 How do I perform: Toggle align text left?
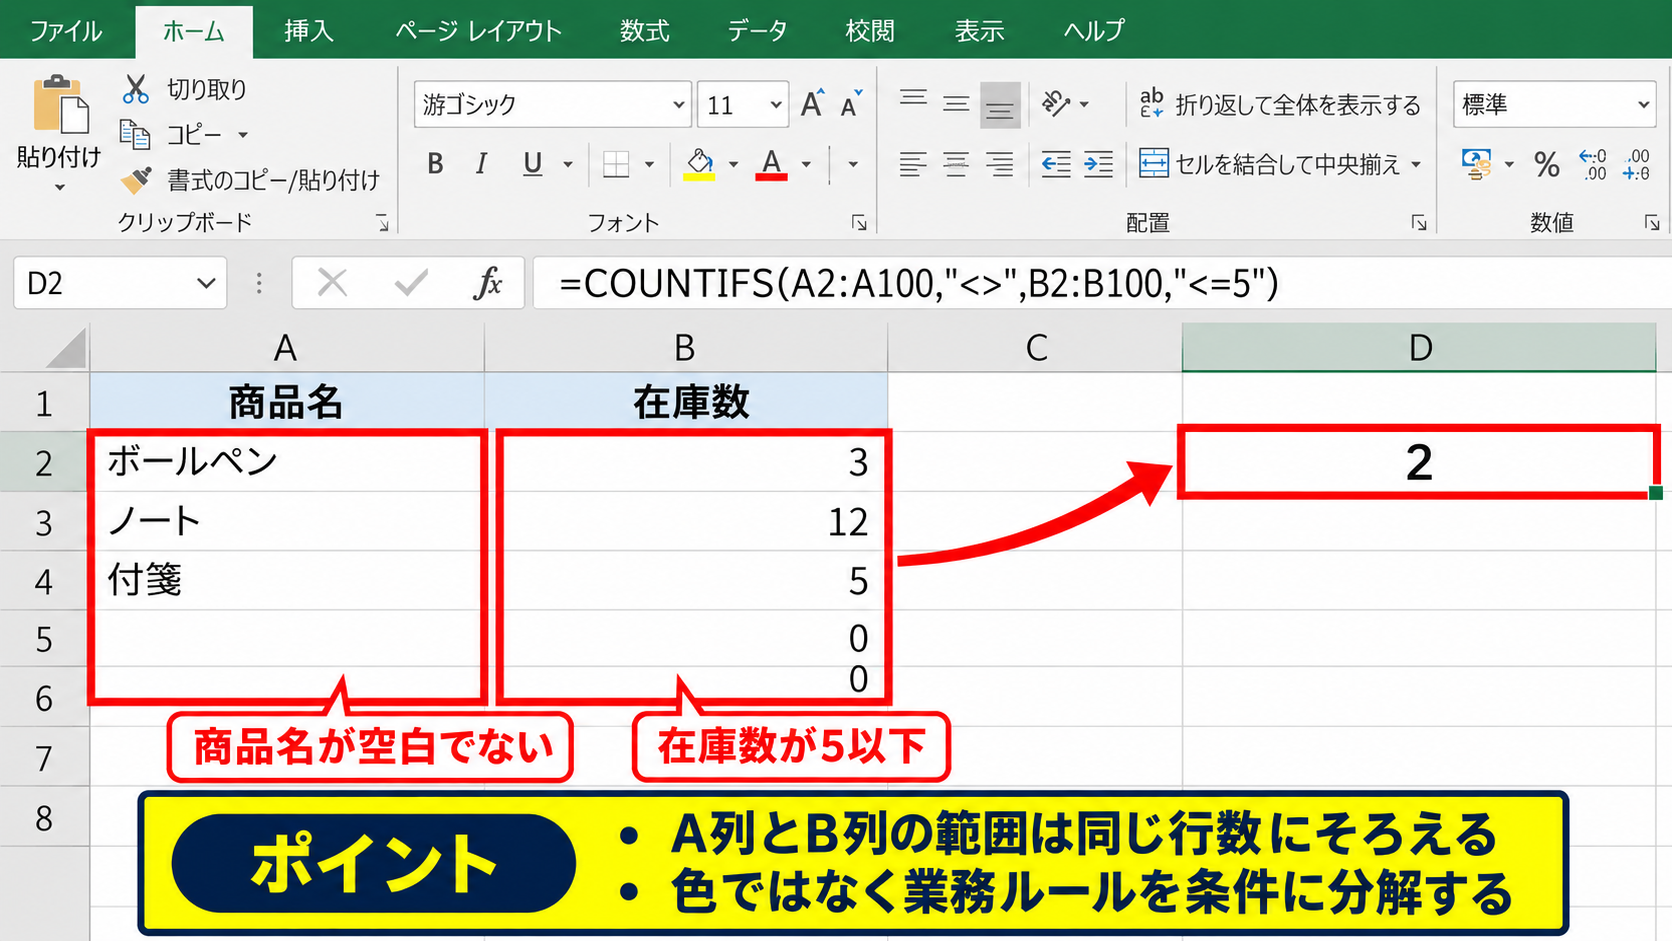point(912,164)
